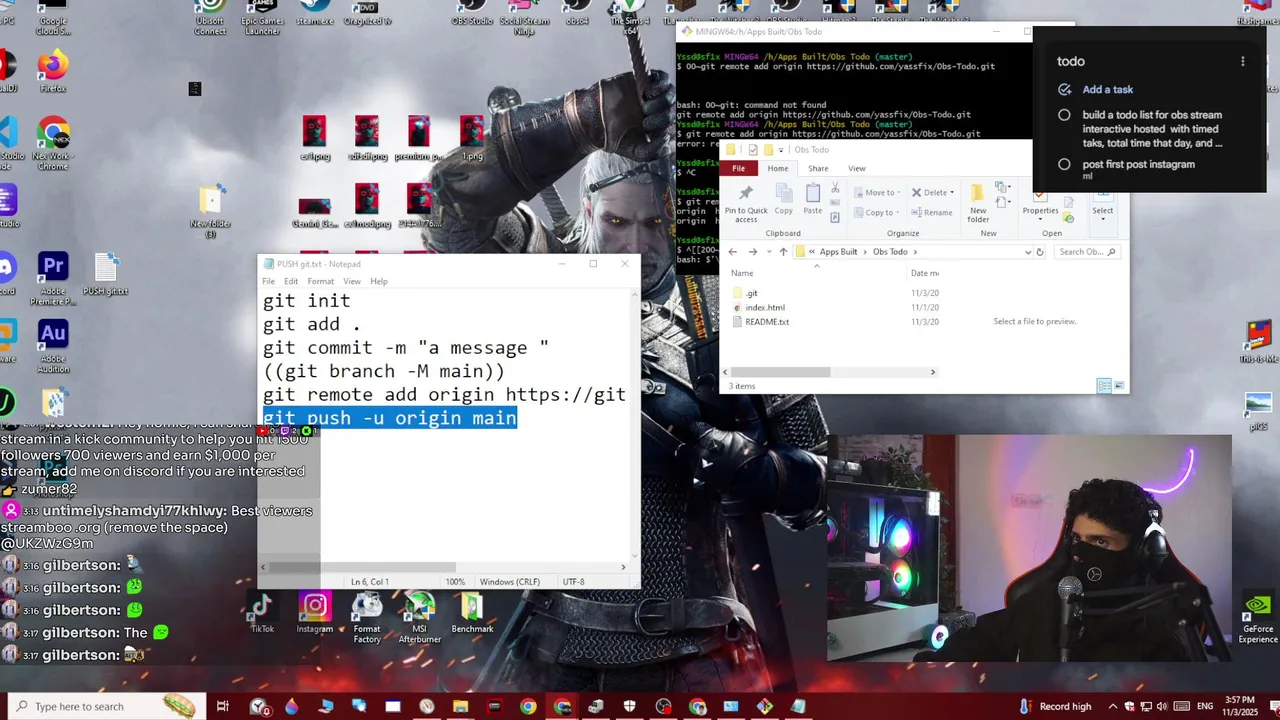1280x720 pixels.
Task: Switch Explorer to details view icon
Action: 1104,386
